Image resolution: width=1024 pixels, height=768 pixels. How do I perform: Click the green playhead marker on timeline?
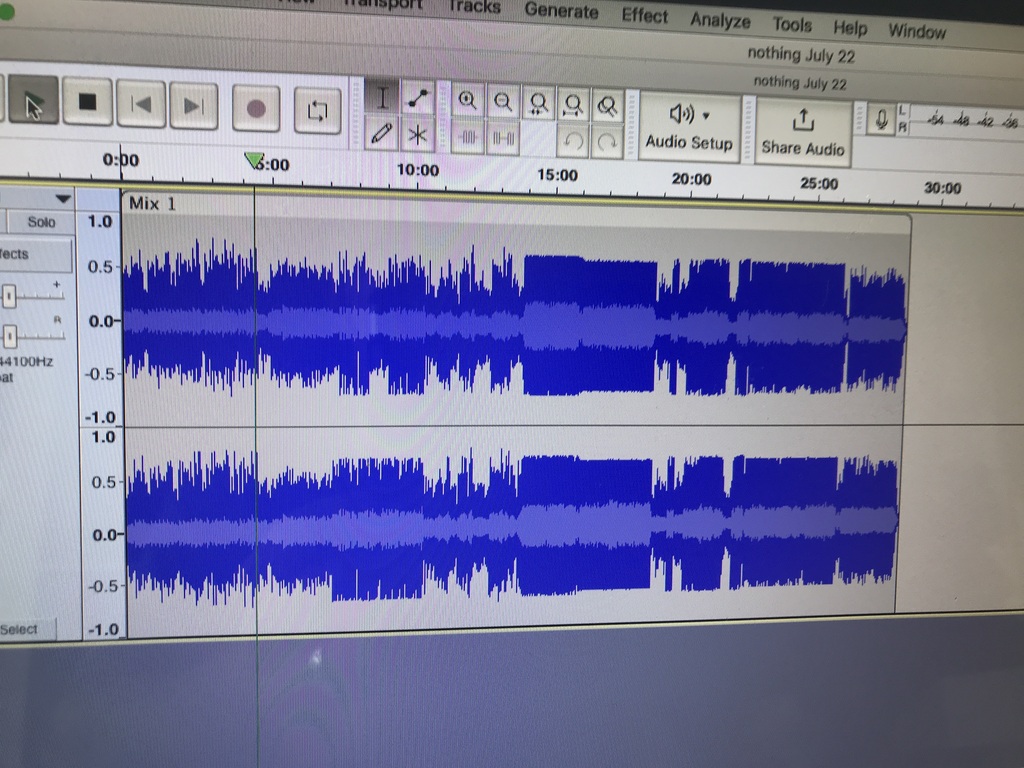pyautogui.click(x=253, y=161)
